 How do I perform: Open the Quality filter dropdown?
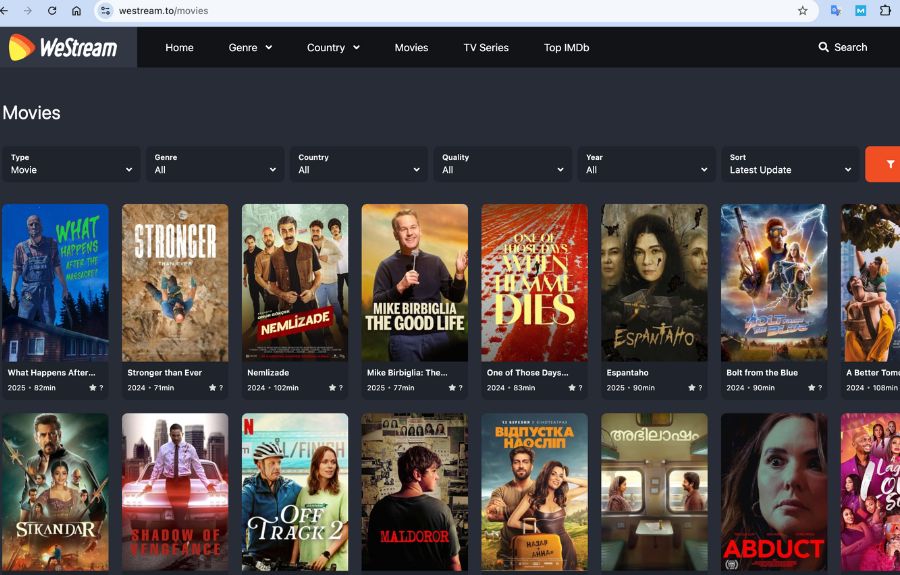(x=503, y=164)
